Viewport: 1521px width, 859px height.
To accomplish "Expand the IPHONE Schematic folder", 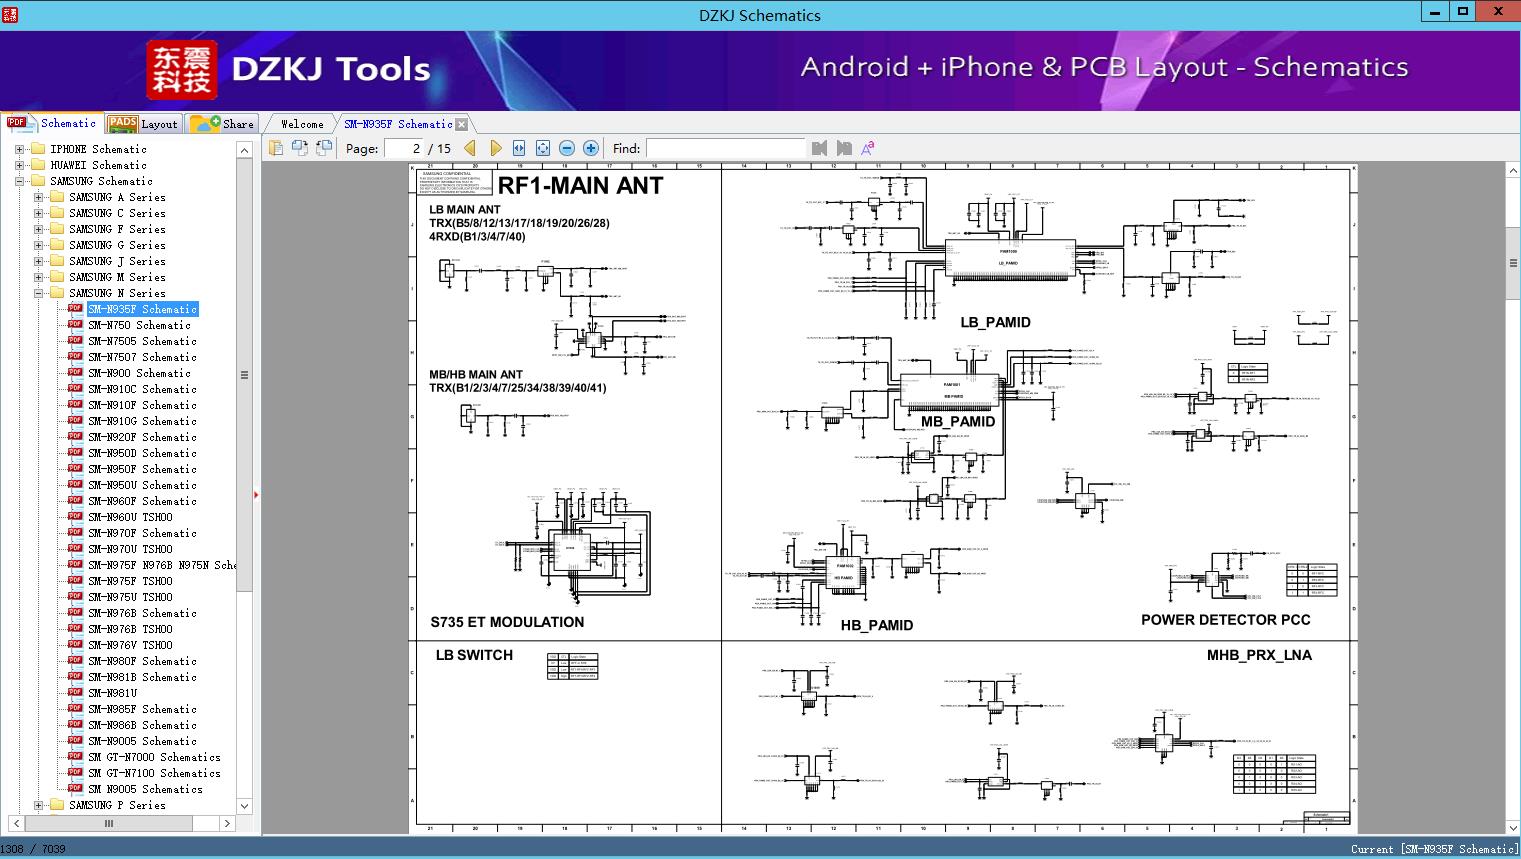I will click(x=20, y=149).
